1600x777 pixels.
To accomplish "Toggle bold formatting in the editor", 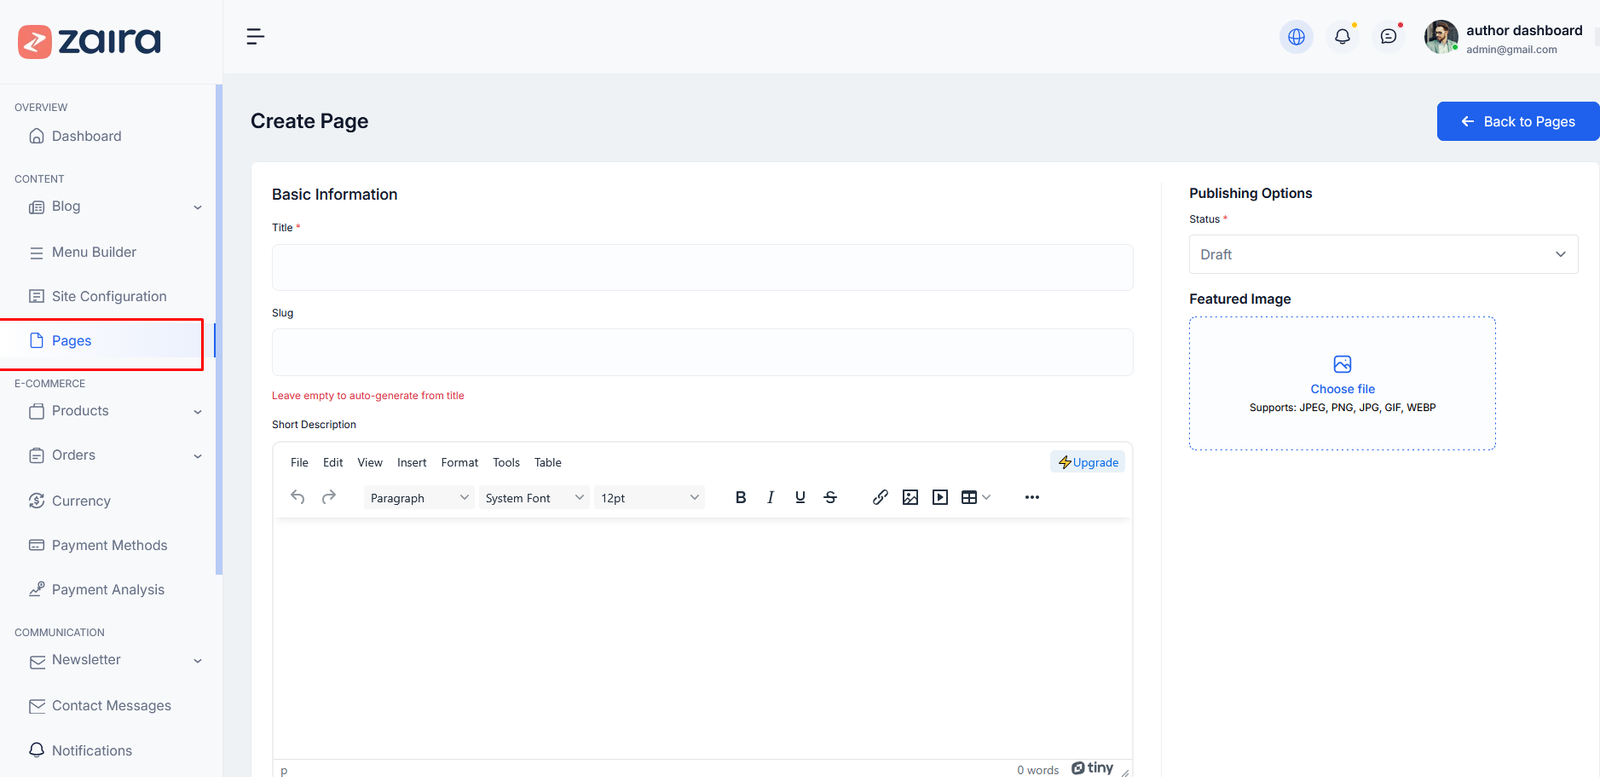I will 741,498.
